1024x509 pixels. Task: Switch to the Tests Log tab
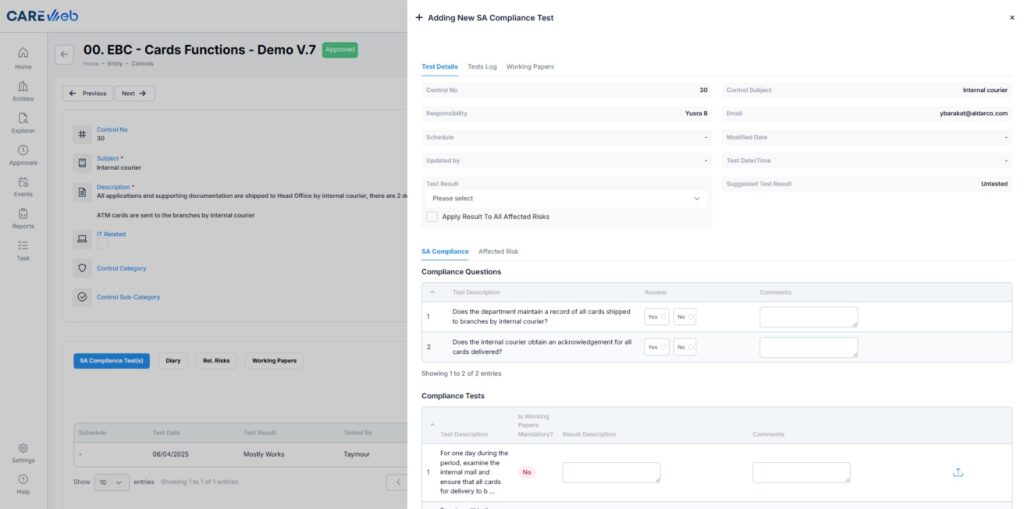point(482,67)
